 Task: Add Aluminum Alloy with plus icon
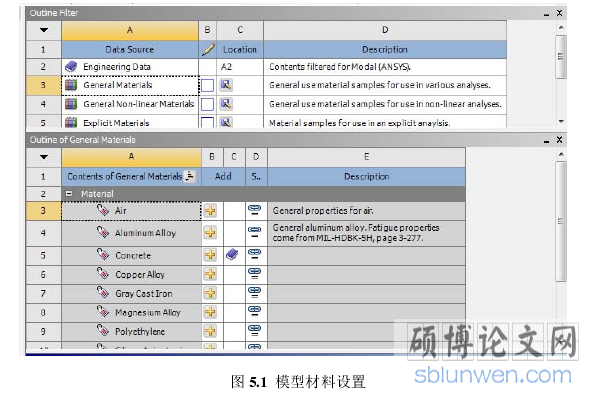pos(210,233)
